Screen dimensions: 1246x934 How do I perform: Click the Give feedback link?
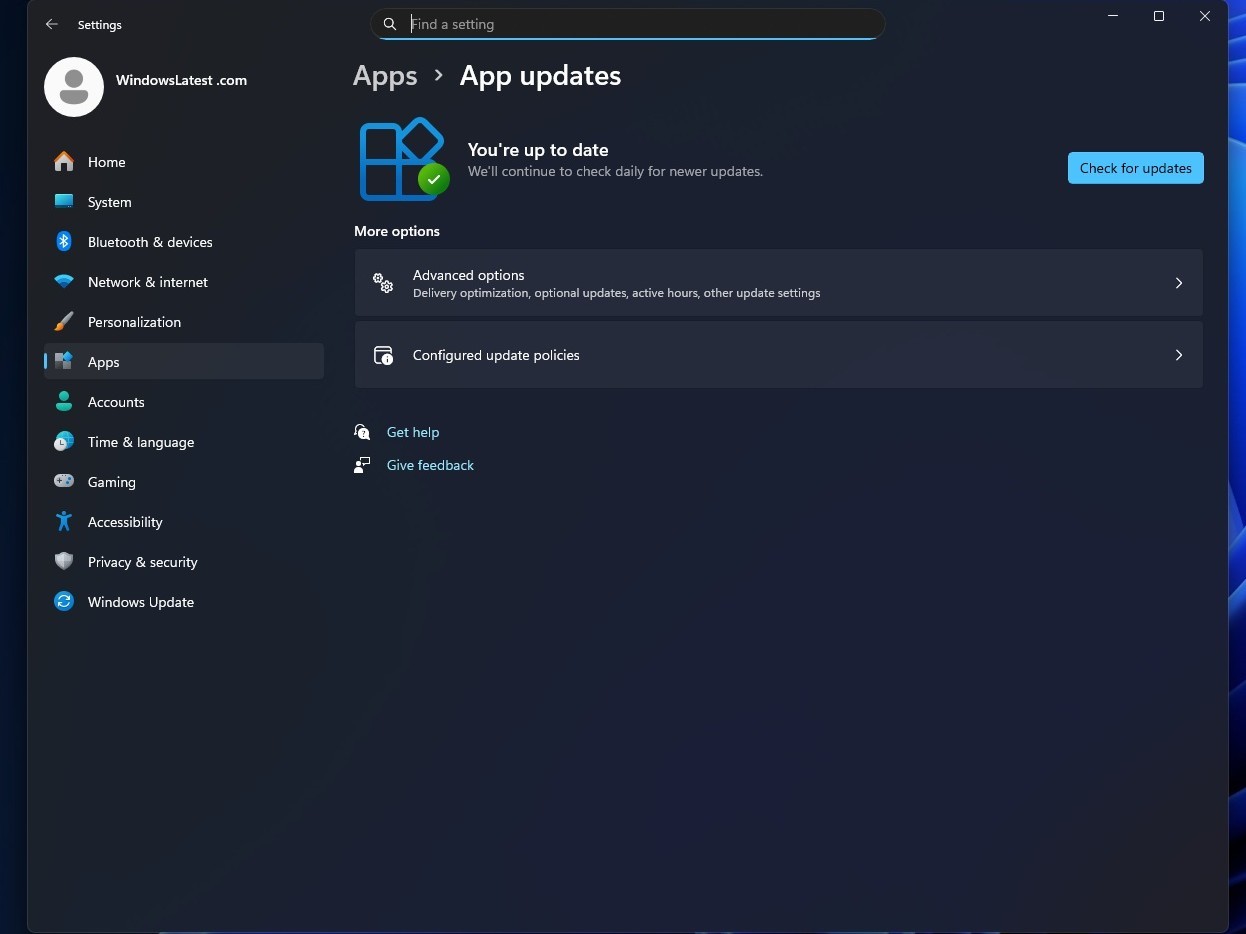click(x=430, y=465)
